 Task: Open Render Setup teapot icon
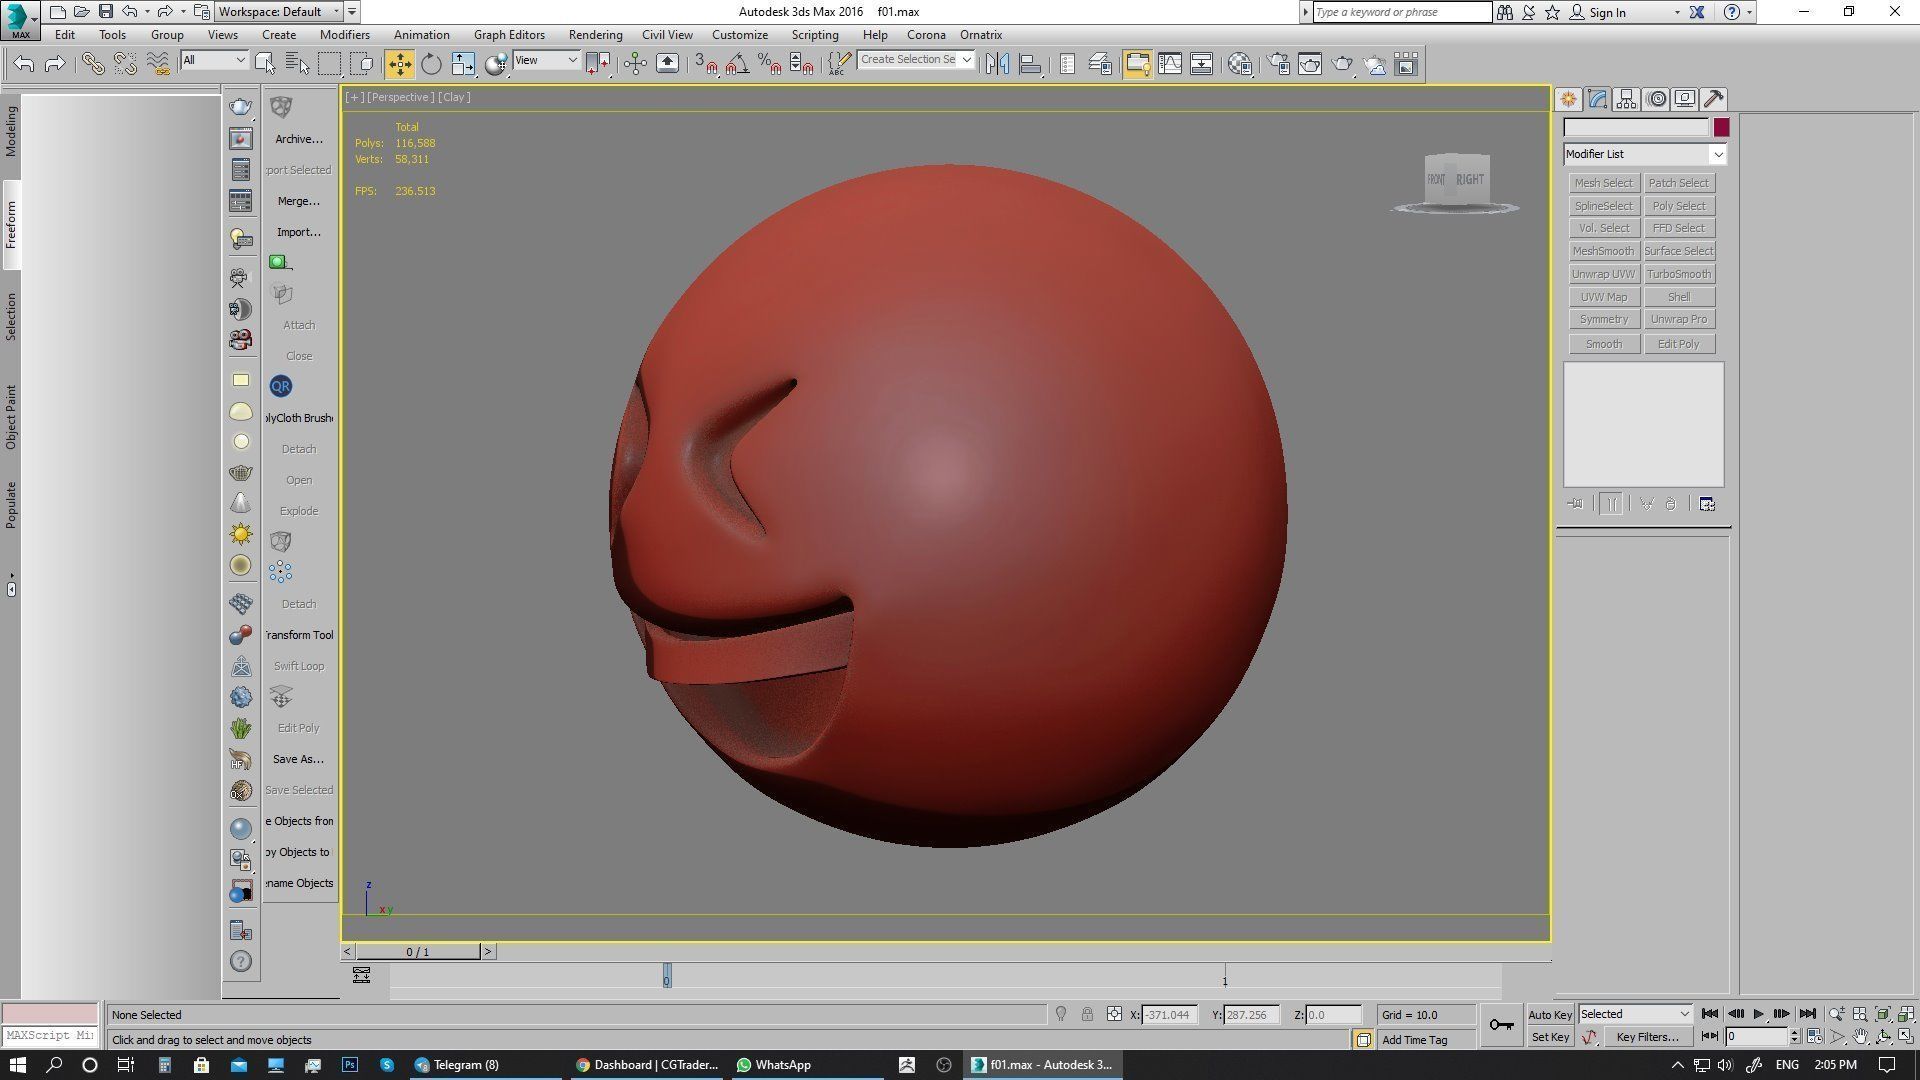[1278, 64]
